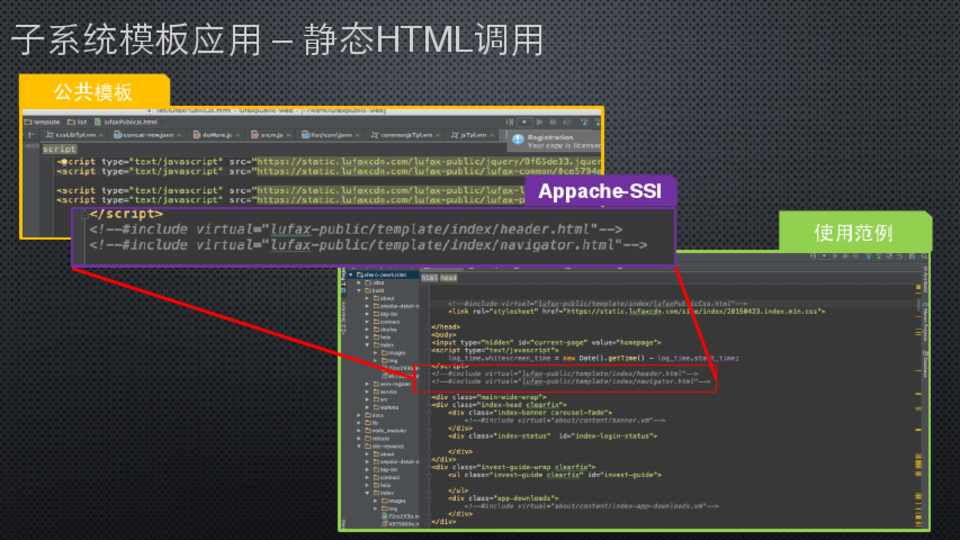
Task: Click the script breadcrumb tag in upper editor
Action: (59, 149)
